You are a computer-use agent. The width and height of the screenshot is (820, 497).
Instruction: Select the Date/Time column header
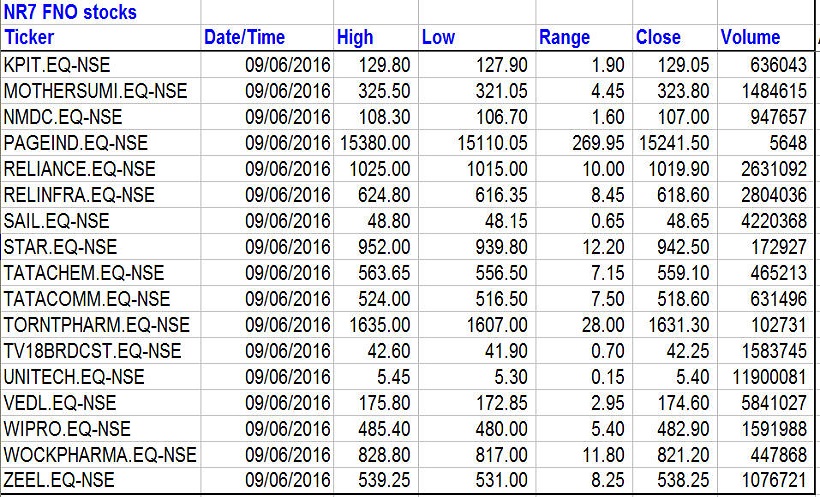[244, 38]
